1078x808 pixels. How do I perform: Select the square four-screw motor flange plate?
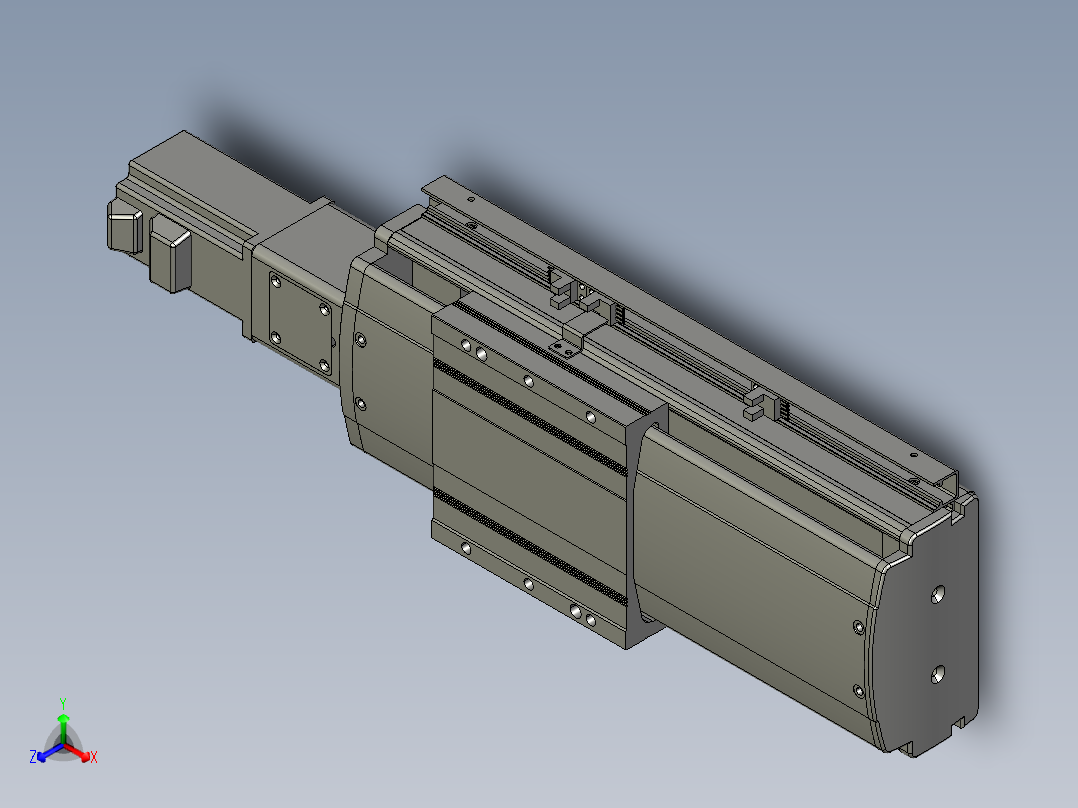pos(300,323)
